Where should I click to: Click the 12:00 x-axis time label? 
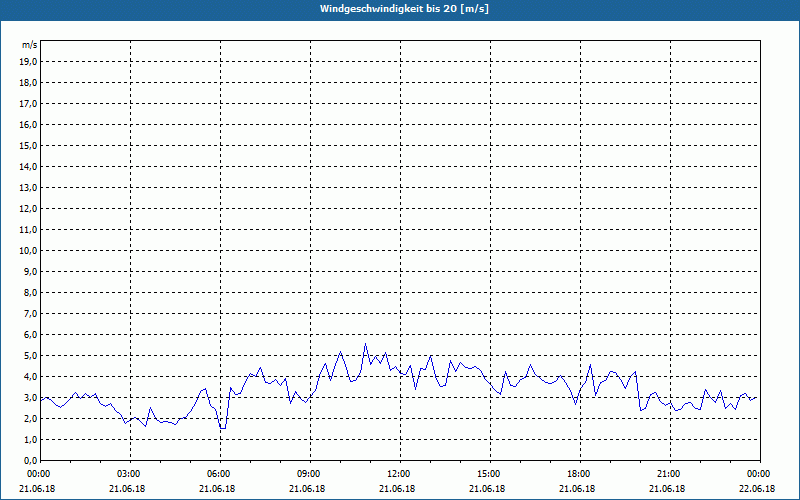point(397,474)
